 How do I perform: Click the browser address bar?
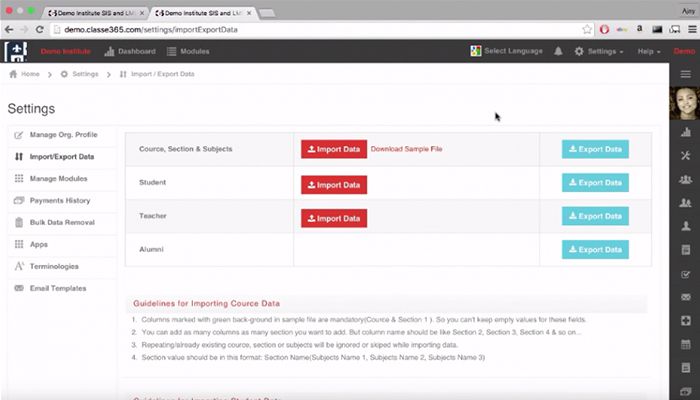point(317,29)
